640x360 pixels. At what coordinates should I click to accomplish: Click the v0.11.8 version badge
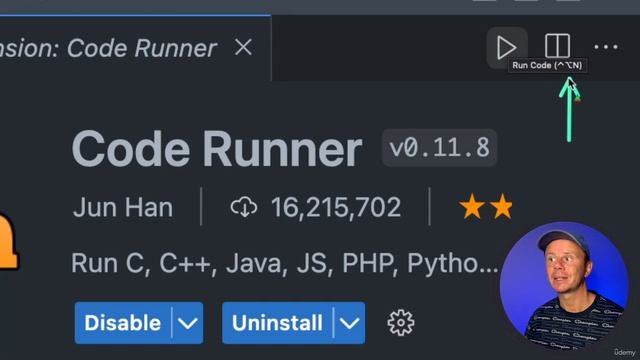coord(439,147)
